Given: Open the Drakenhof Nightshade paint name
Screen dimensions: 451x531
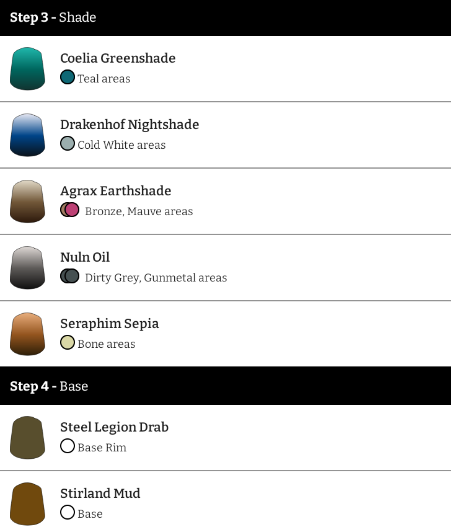Looking at the screenshot, I should [x=130, y=125].
